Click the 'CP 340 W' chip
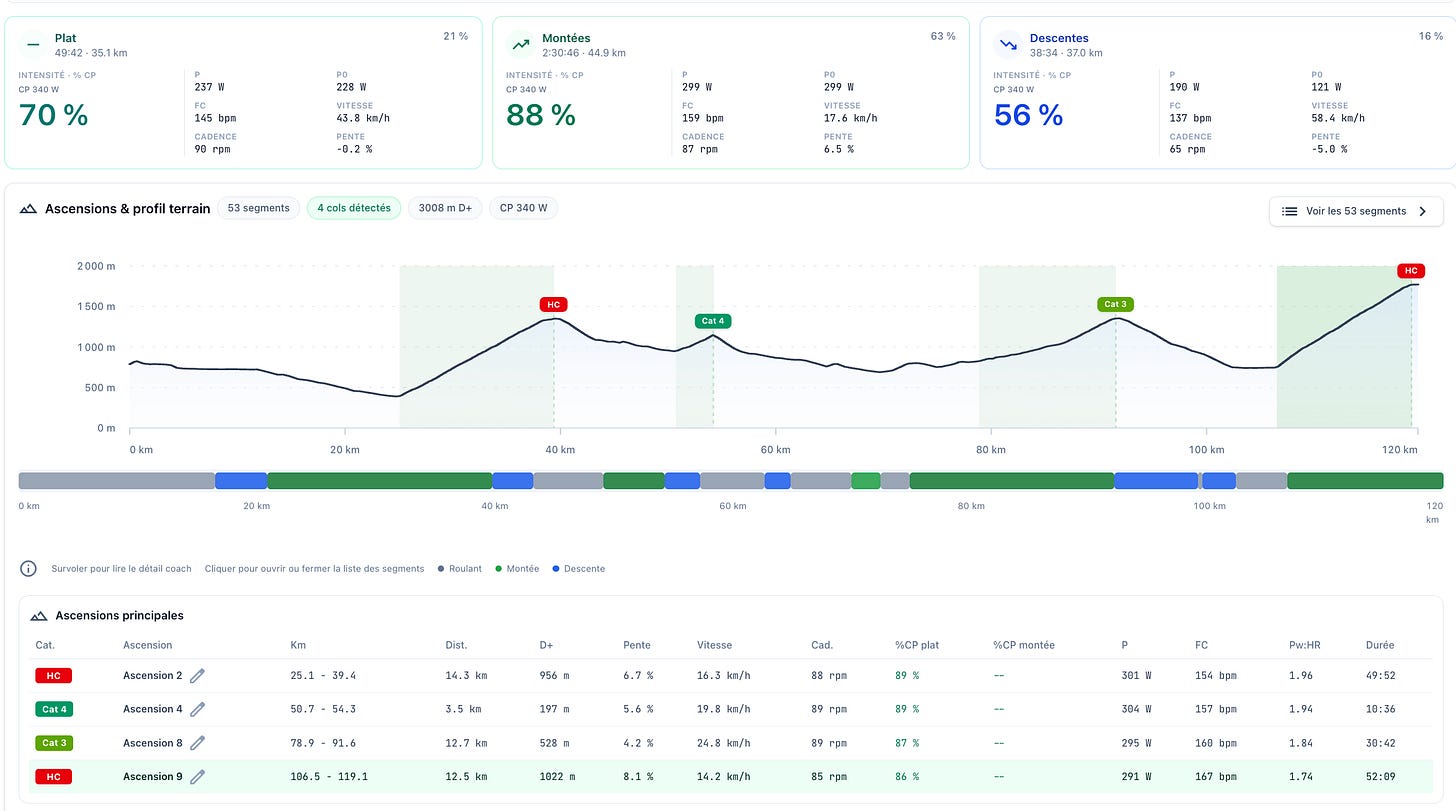 (523, 208)
